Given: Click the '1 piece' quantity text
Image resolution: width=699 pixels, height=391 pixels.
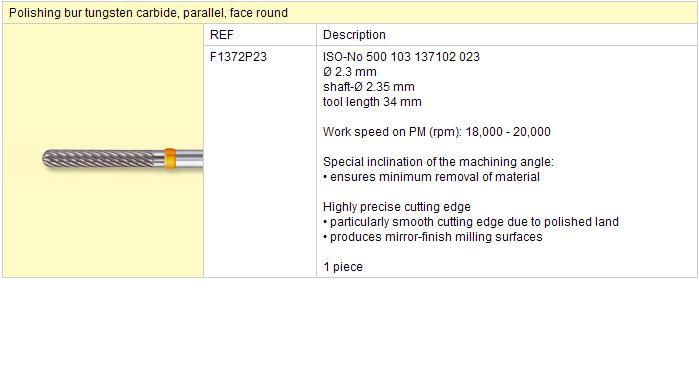Looking at the screenshot, I should (343, 267).
